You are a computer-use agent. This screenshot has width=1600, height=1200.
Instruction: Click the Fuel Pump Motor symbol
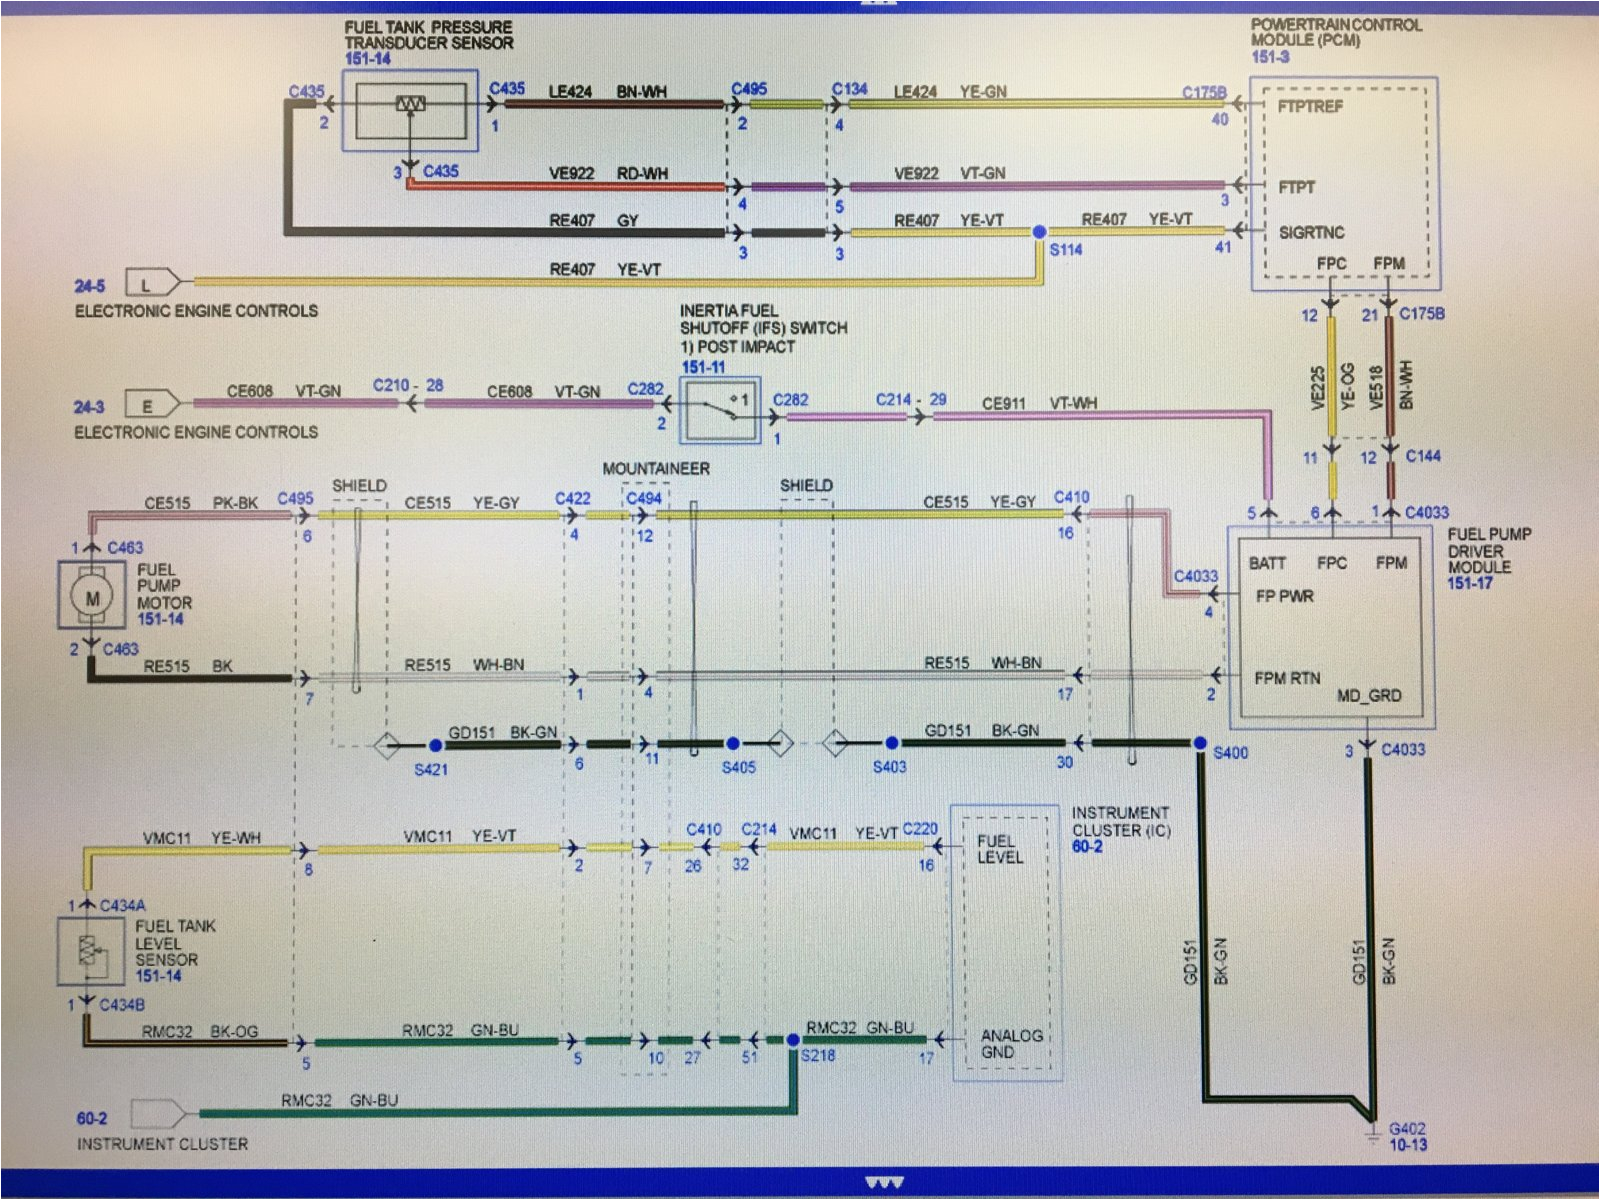tap(92, 597)
